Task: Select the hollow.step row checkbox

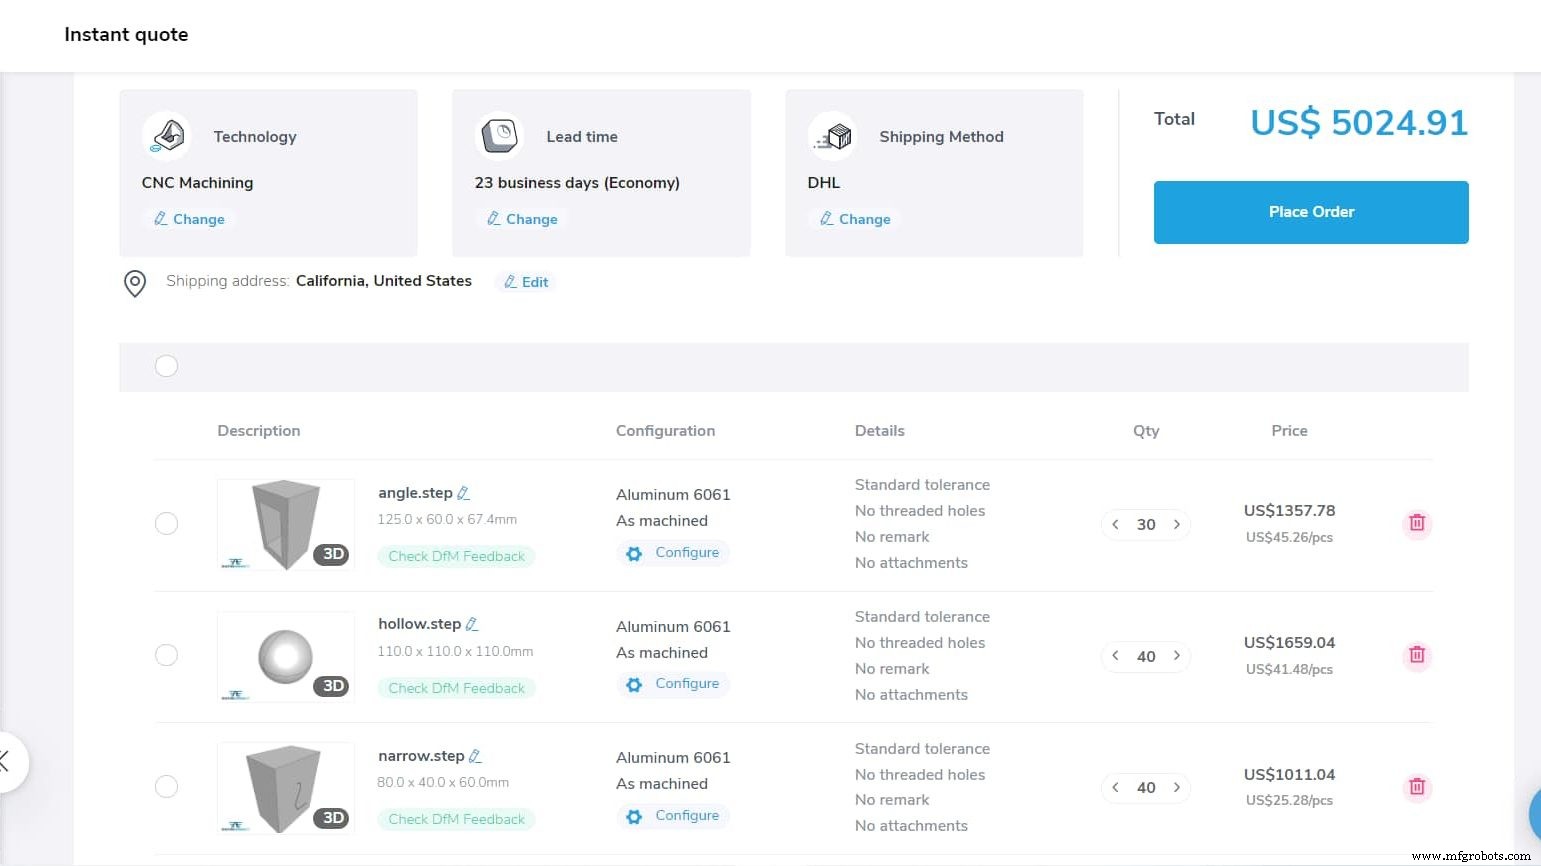Action: [166, 655]
